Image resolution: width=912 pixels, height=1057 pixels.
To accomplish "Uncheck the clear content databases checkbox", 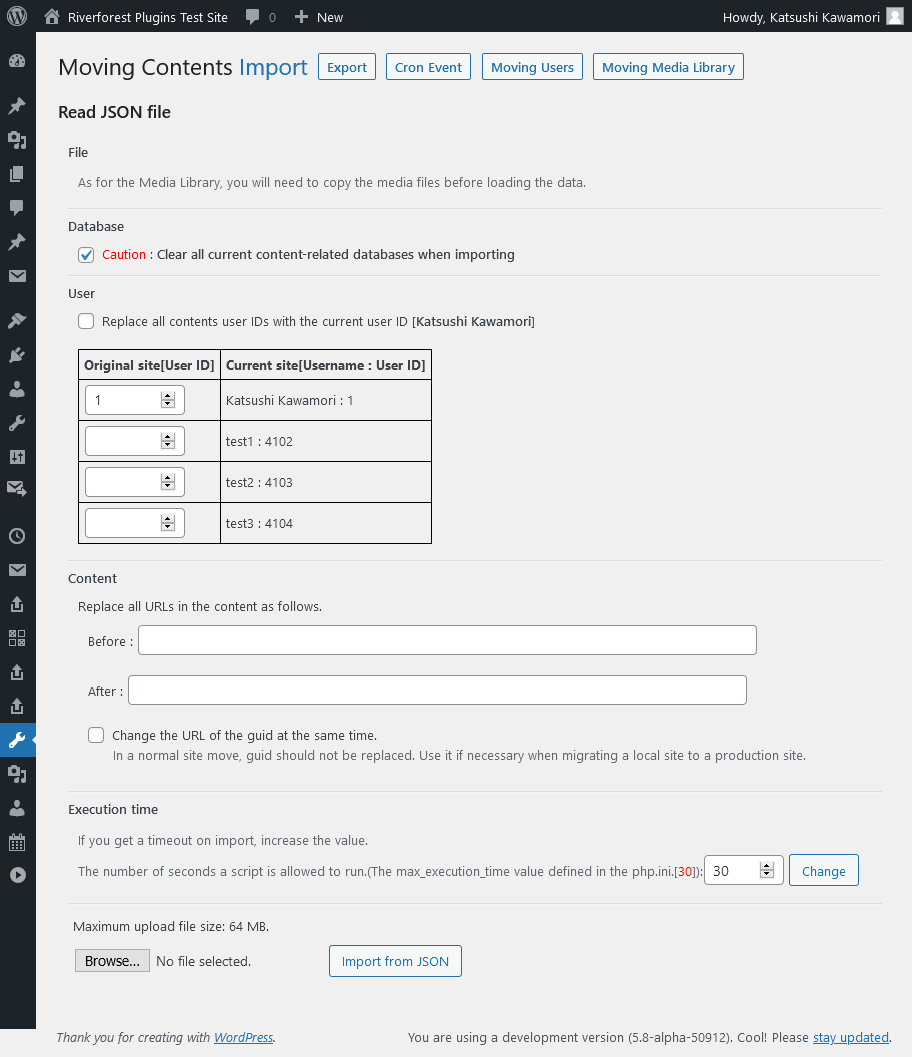I will tap(86, 255).
